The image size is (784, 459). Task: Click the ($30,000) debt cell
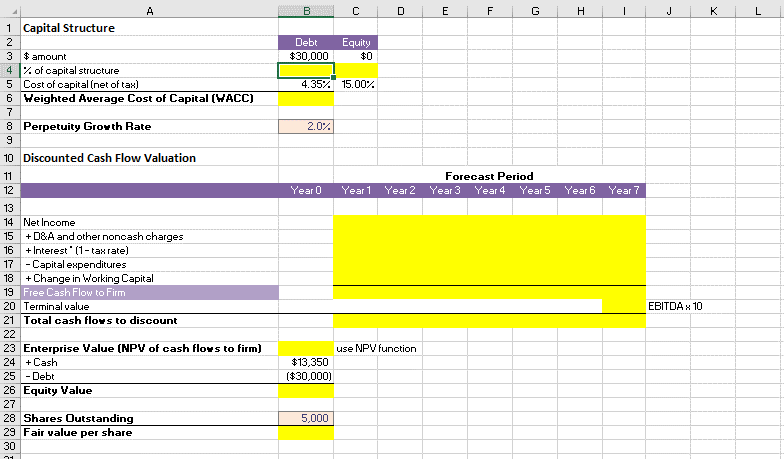click(x=306, y=376)
